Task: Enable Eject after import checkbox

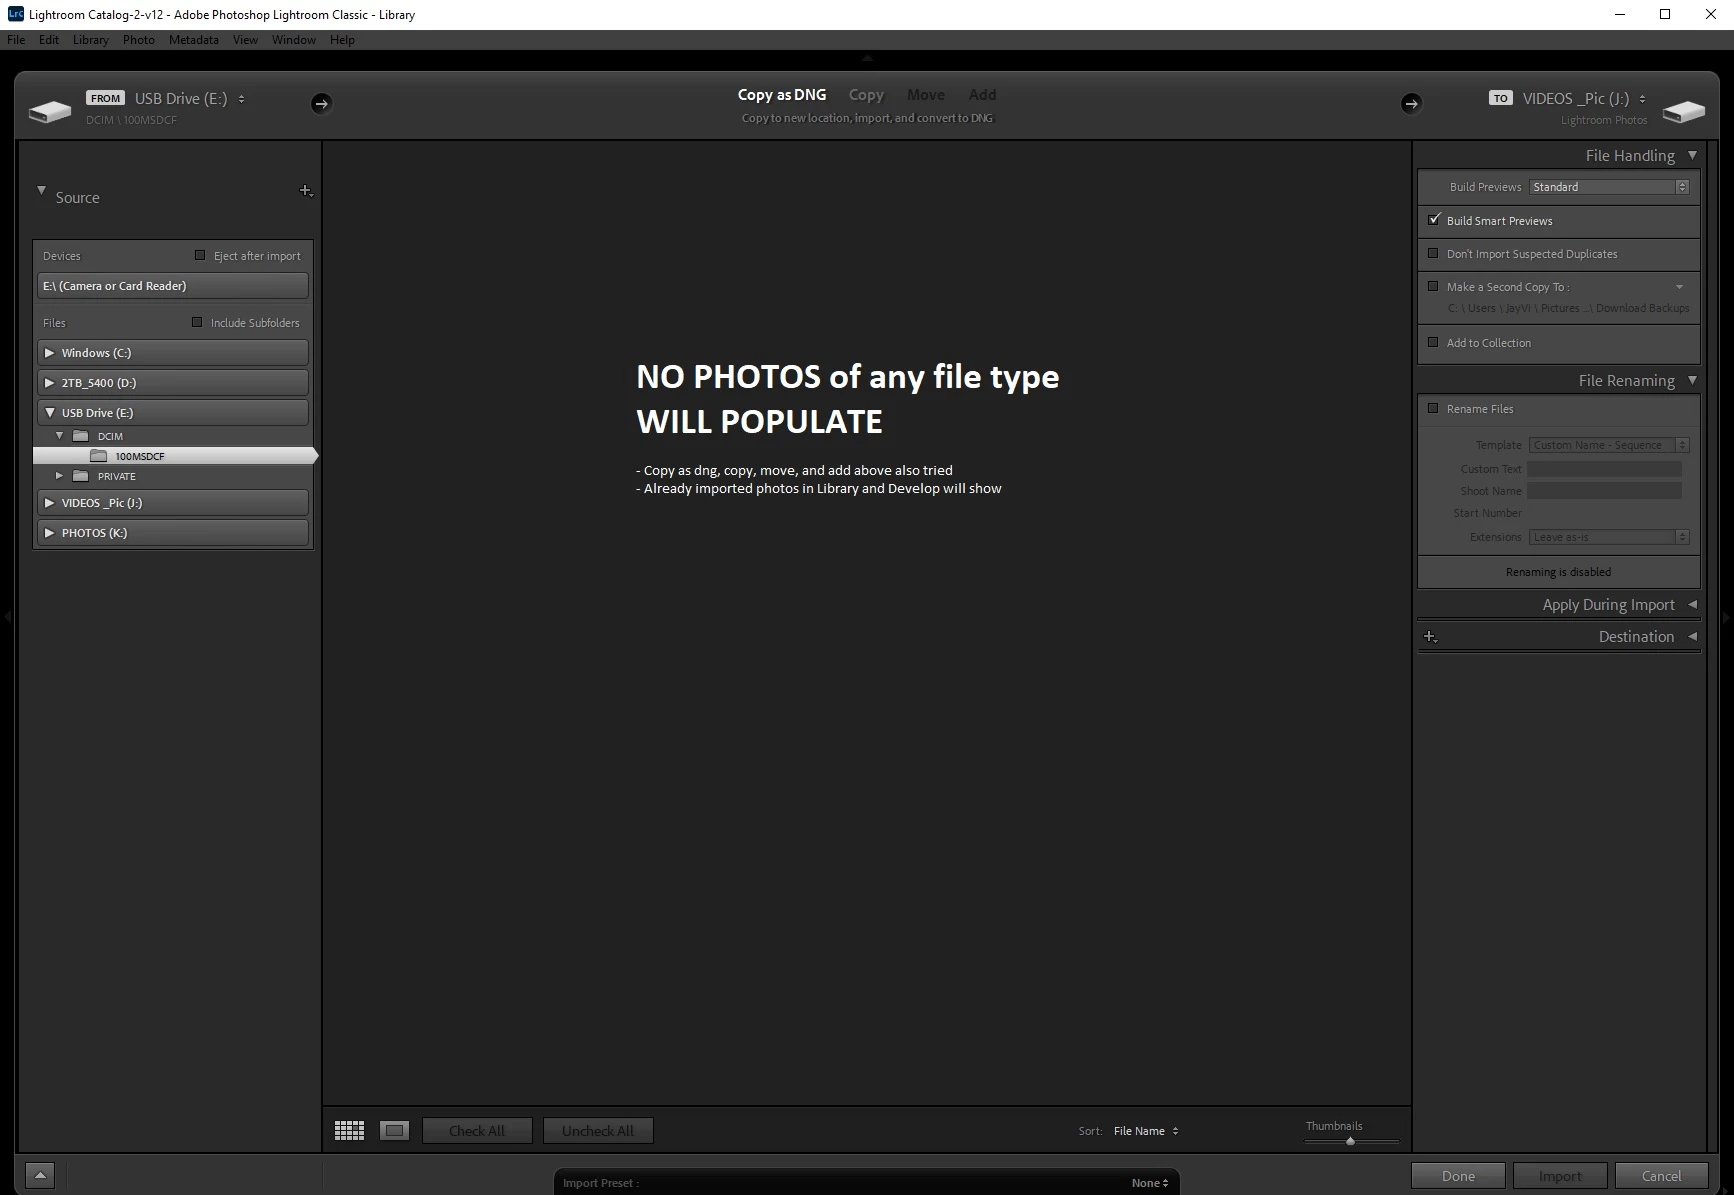Action: [x=200, y=256]
